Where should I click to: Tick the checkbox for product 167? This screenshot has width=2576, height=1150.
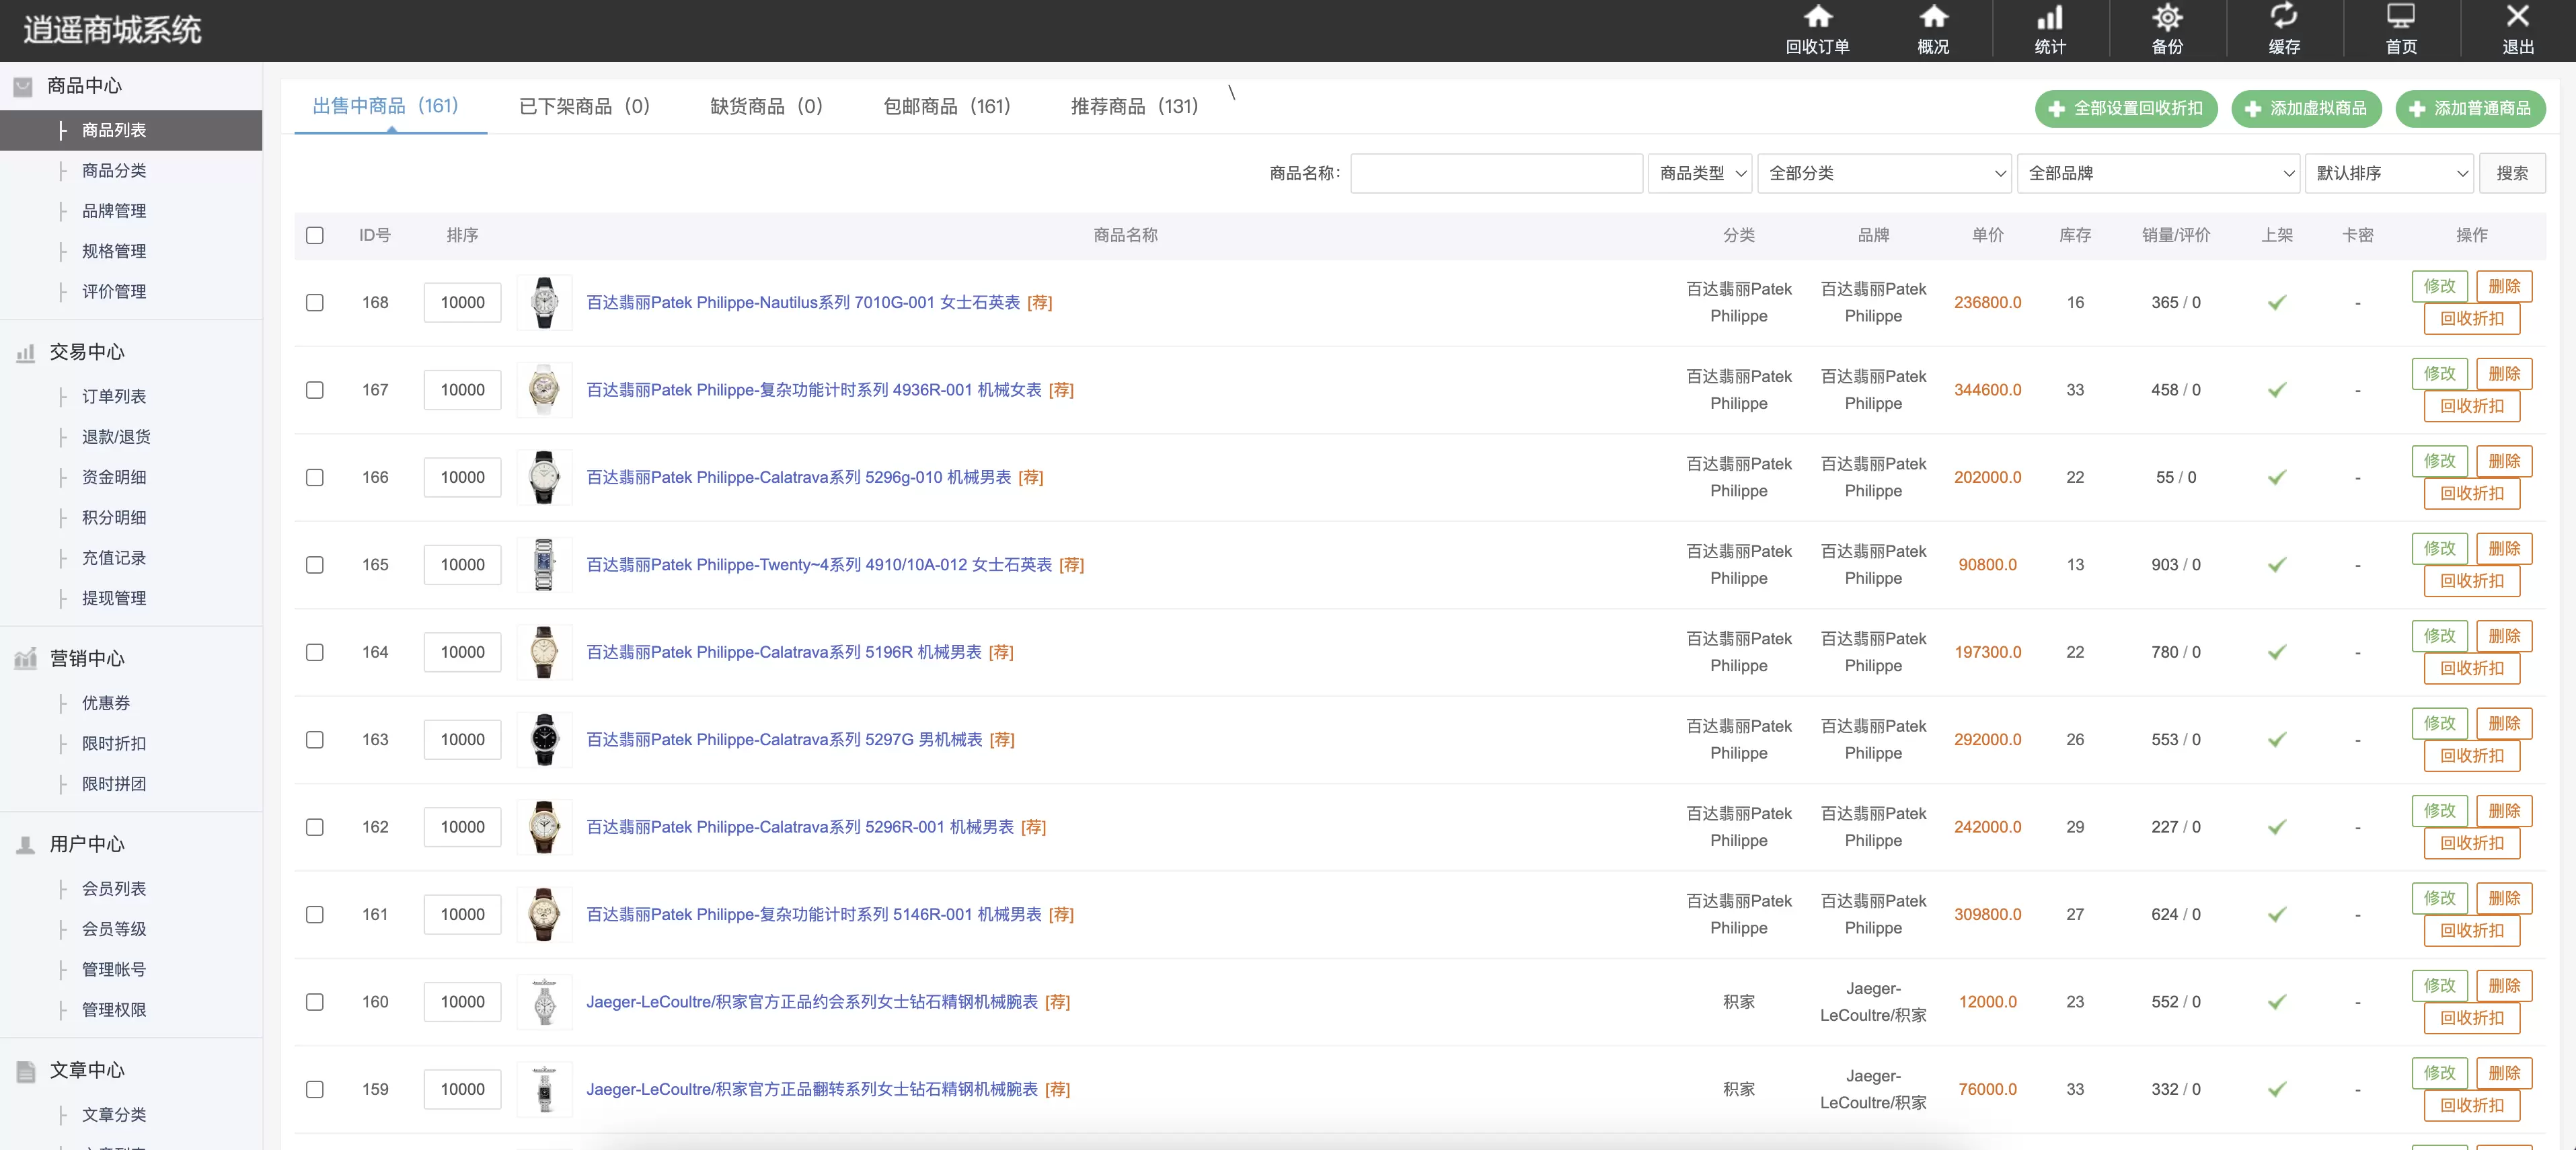pos(315,390)
